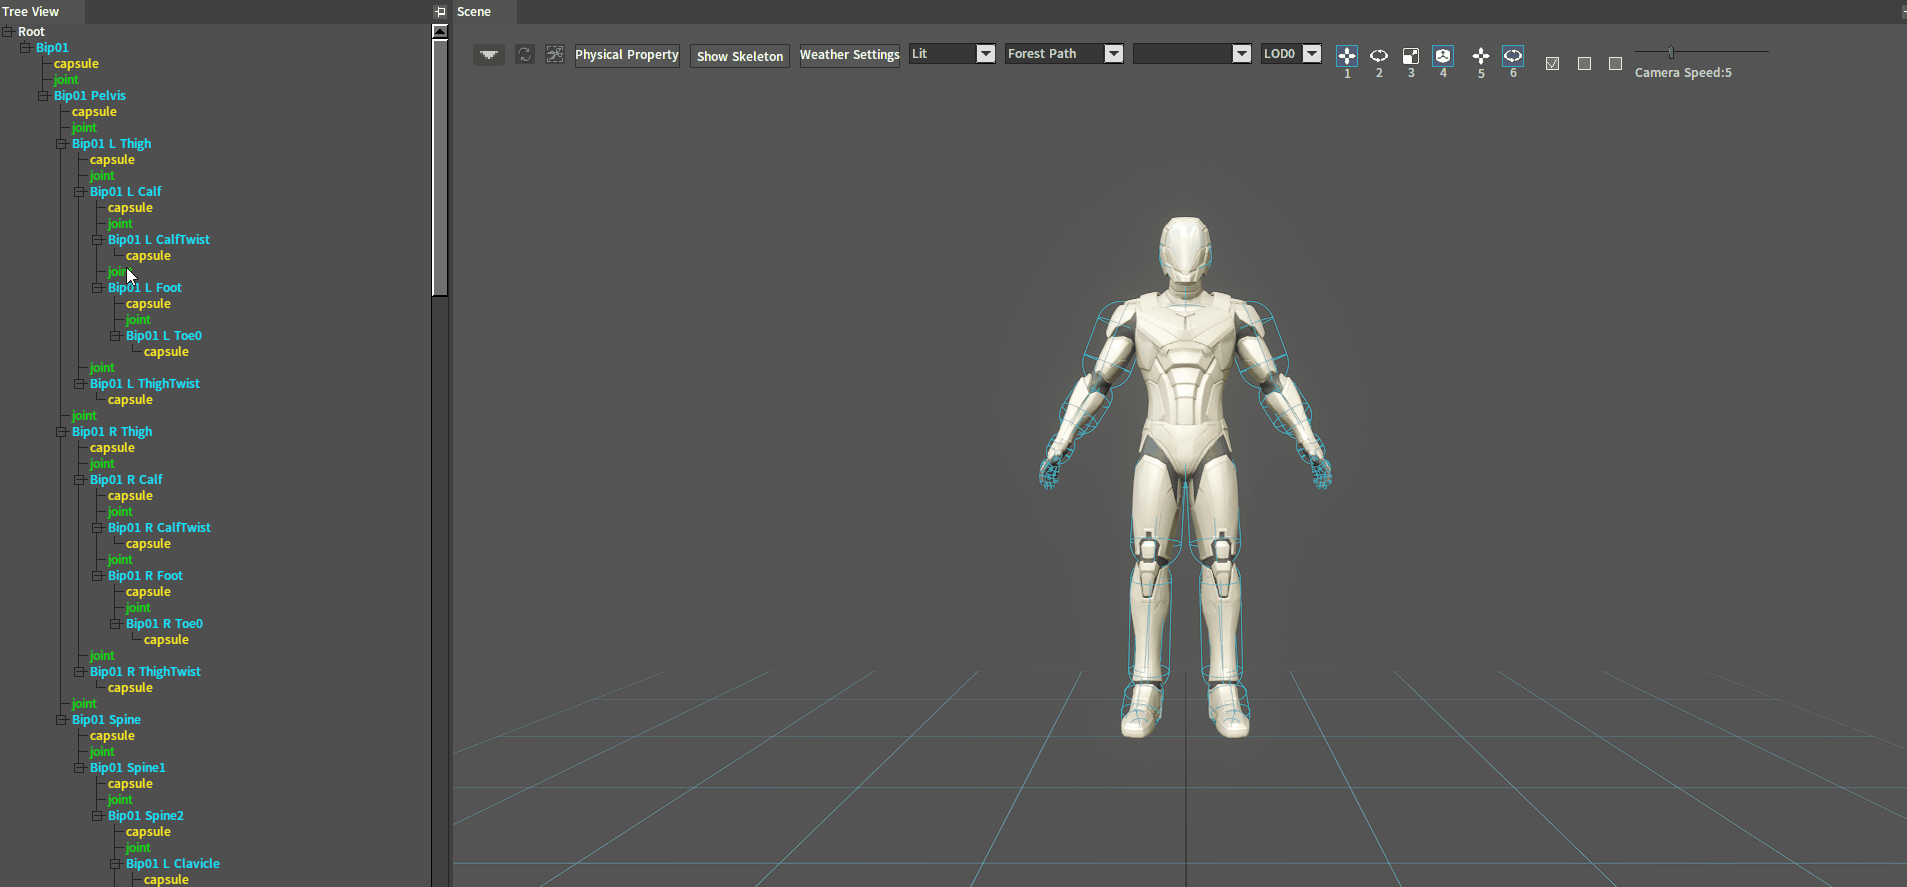The image size is (1907, 887).
Task: Select joint directly under Bip01 R Foot
Action: coord(138,608)
